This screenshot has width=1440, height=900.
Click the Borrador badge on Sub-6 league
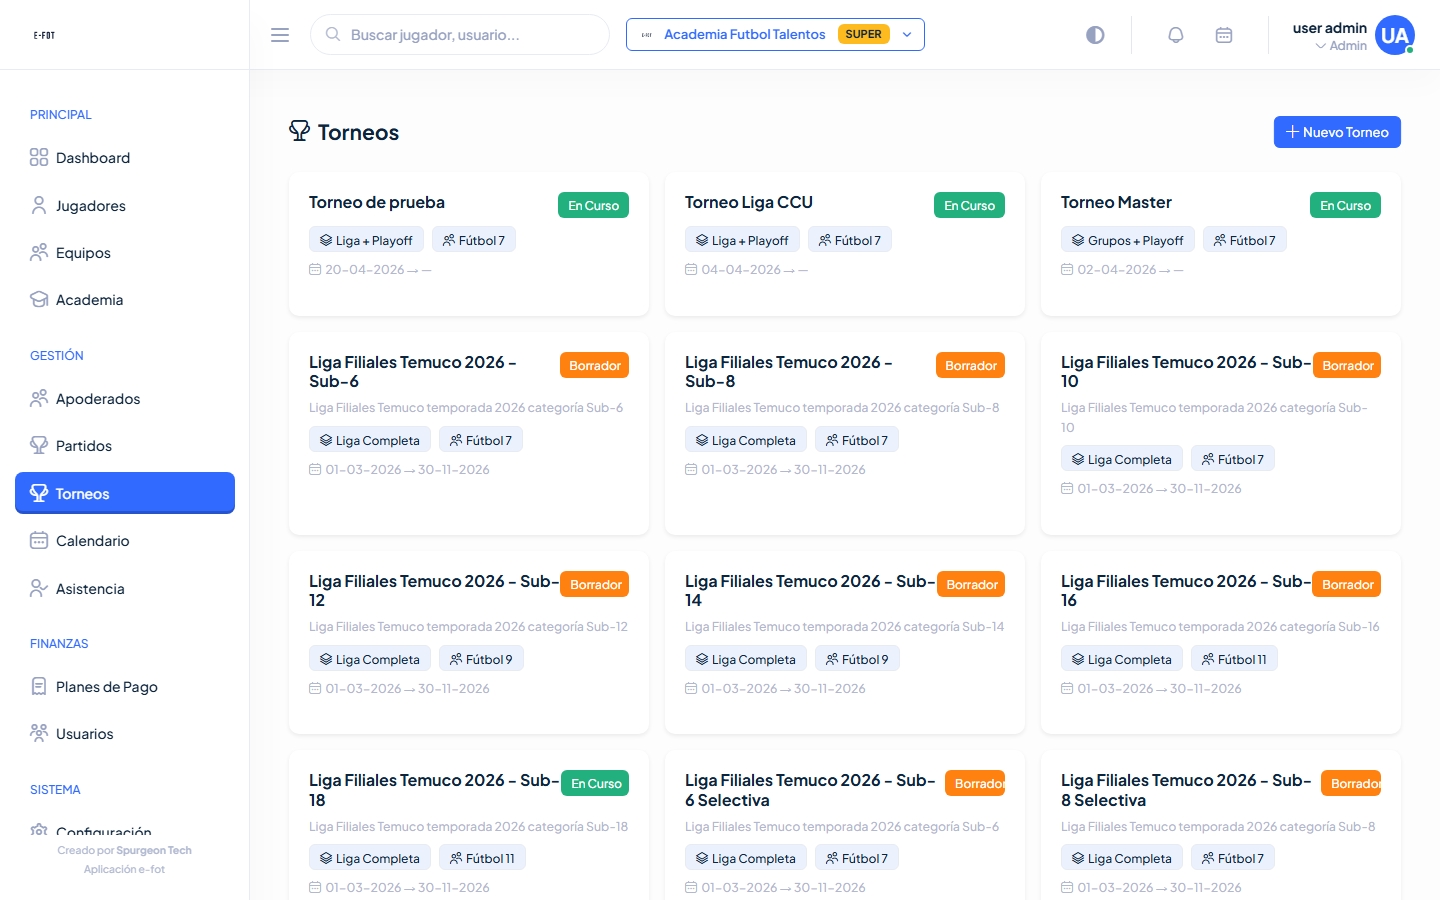pyautogui.click(x=594, y=366)
